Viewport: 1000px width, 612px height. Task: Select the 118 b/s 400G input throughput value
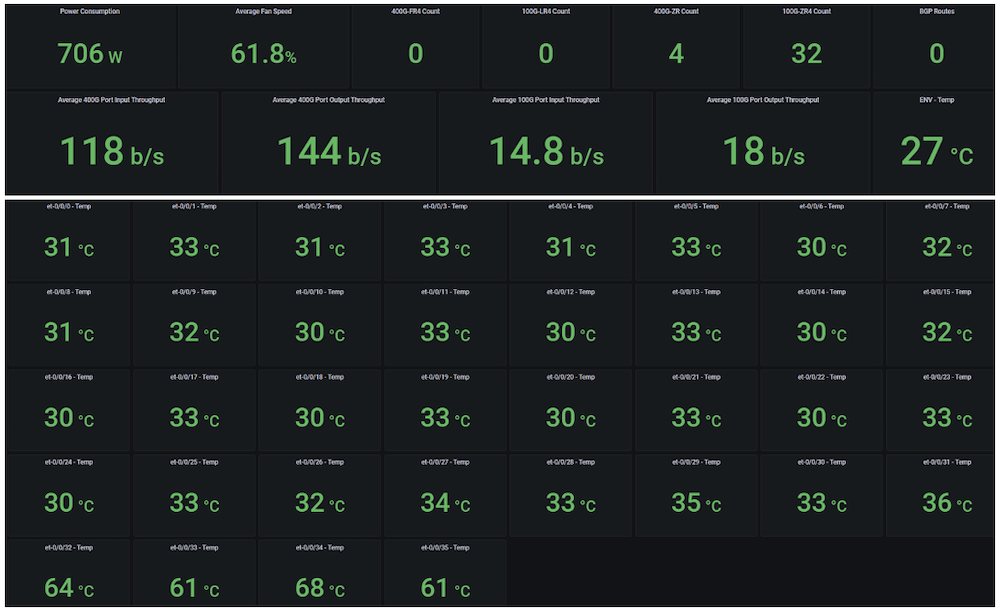112,152
